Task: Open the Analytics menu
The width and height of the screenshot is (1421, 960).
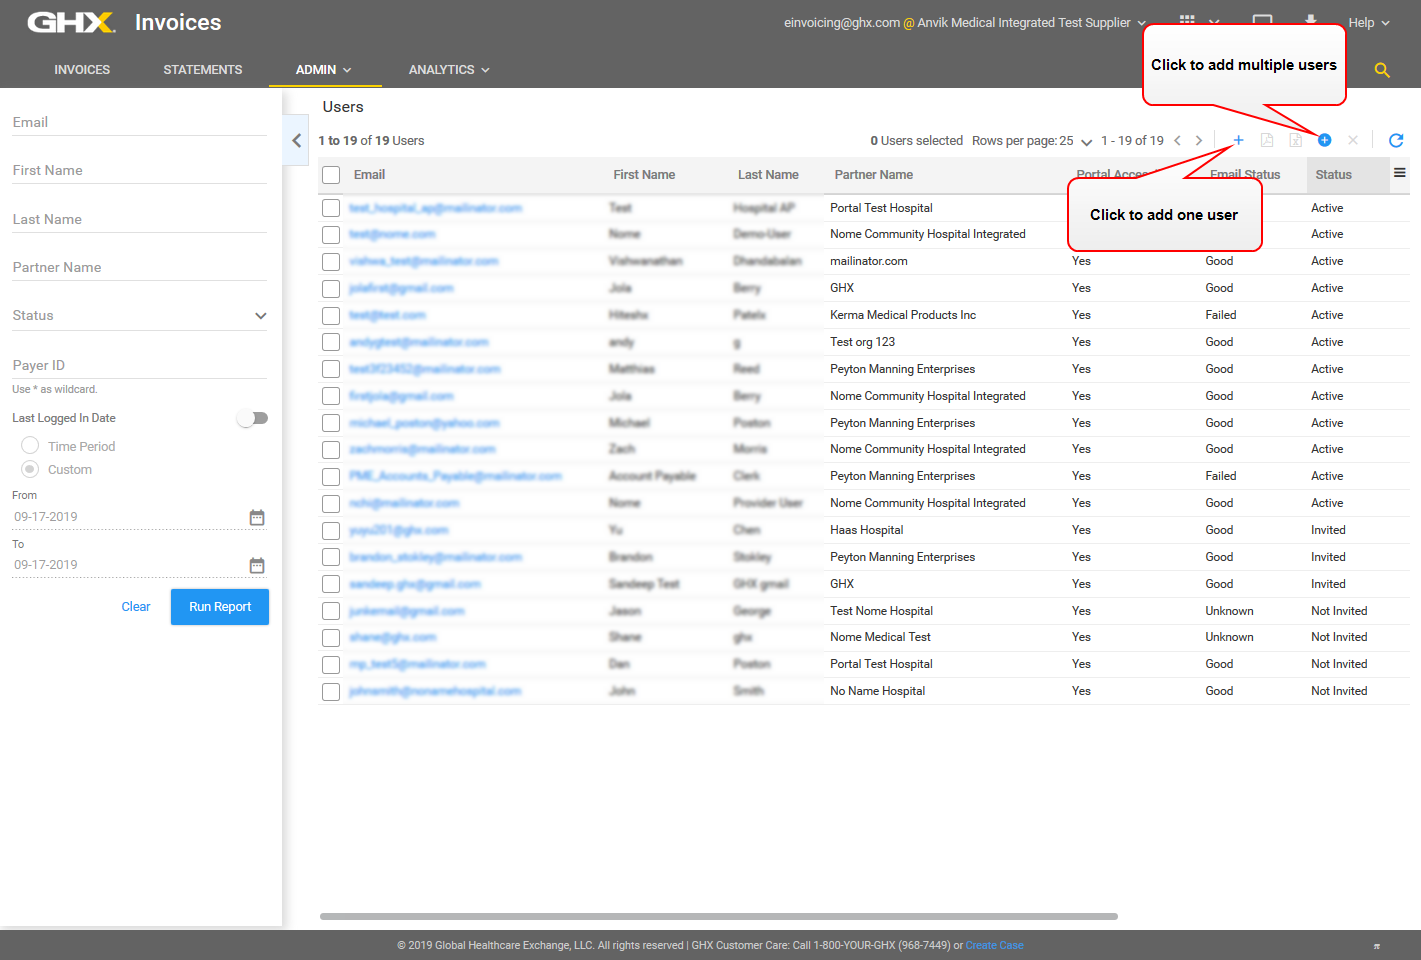Action: coord(449,70)
